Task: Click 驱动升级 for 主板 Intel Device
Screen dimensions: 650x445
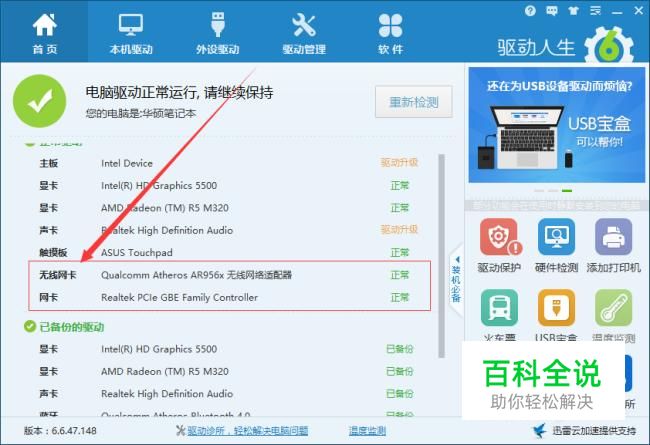Action: [x=399, y=163]
